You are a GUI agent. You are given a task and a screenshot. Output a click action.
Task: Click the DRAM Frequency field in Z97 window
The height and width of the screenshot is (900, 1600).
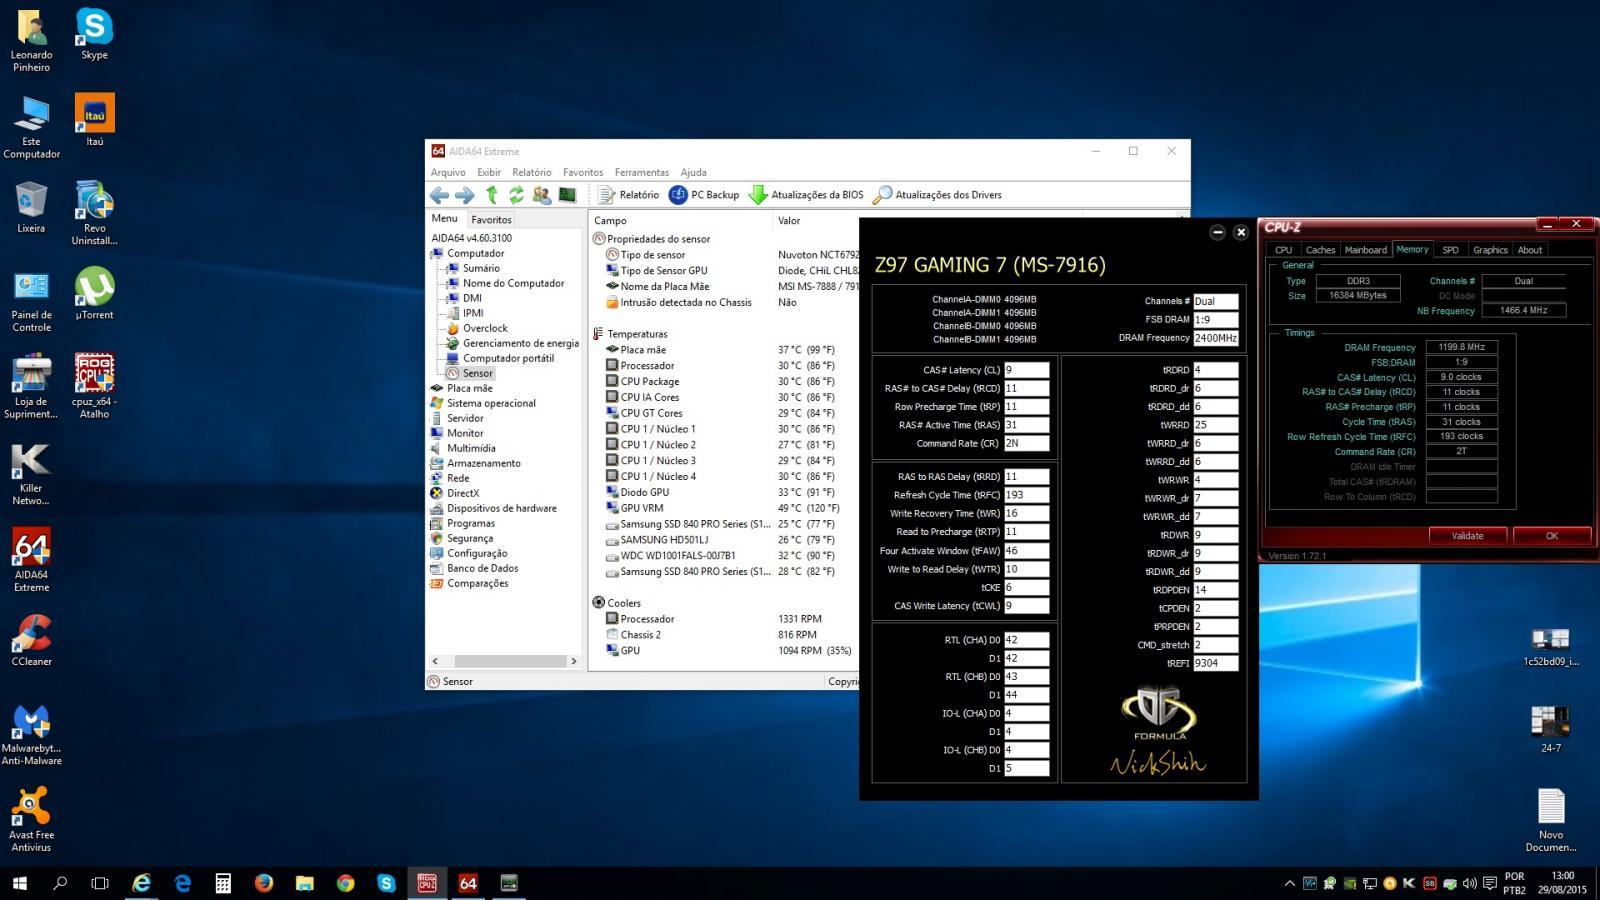1215,338
